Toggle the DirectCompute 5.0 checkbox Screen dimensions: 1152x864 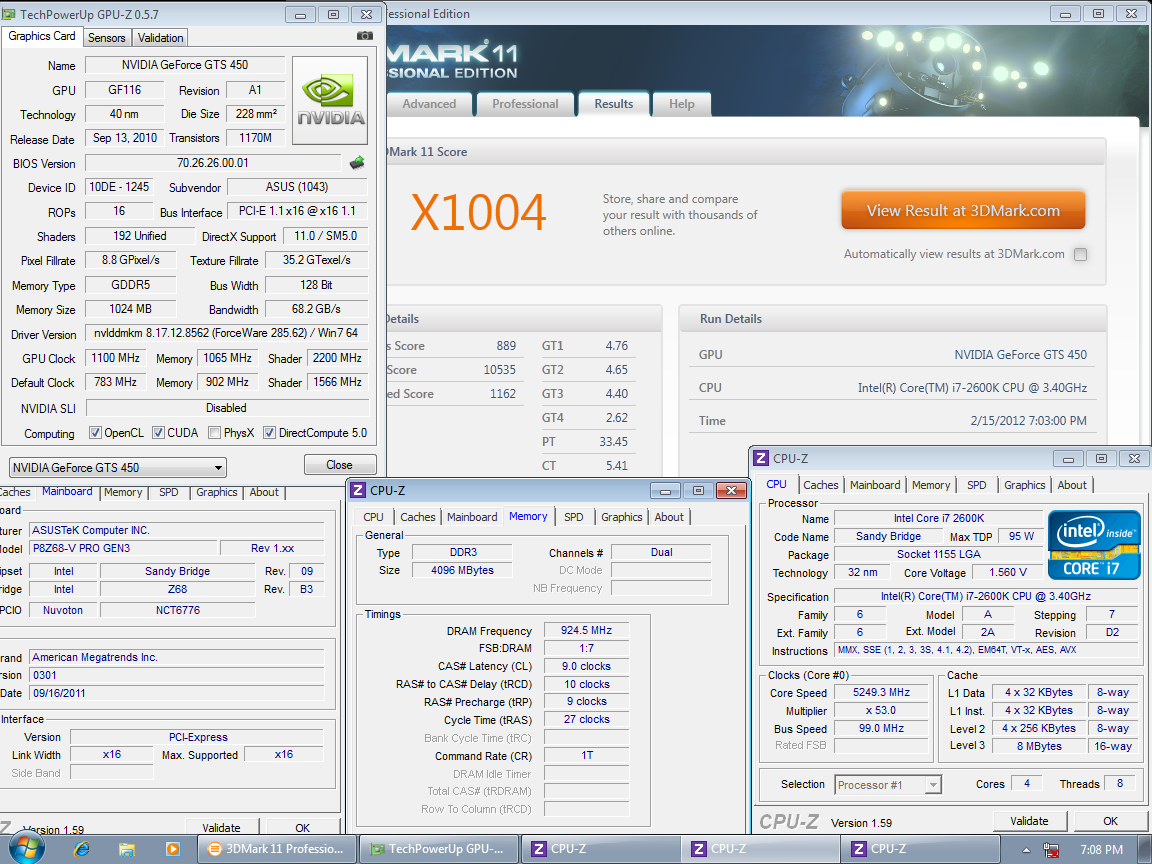pos(270,433)
